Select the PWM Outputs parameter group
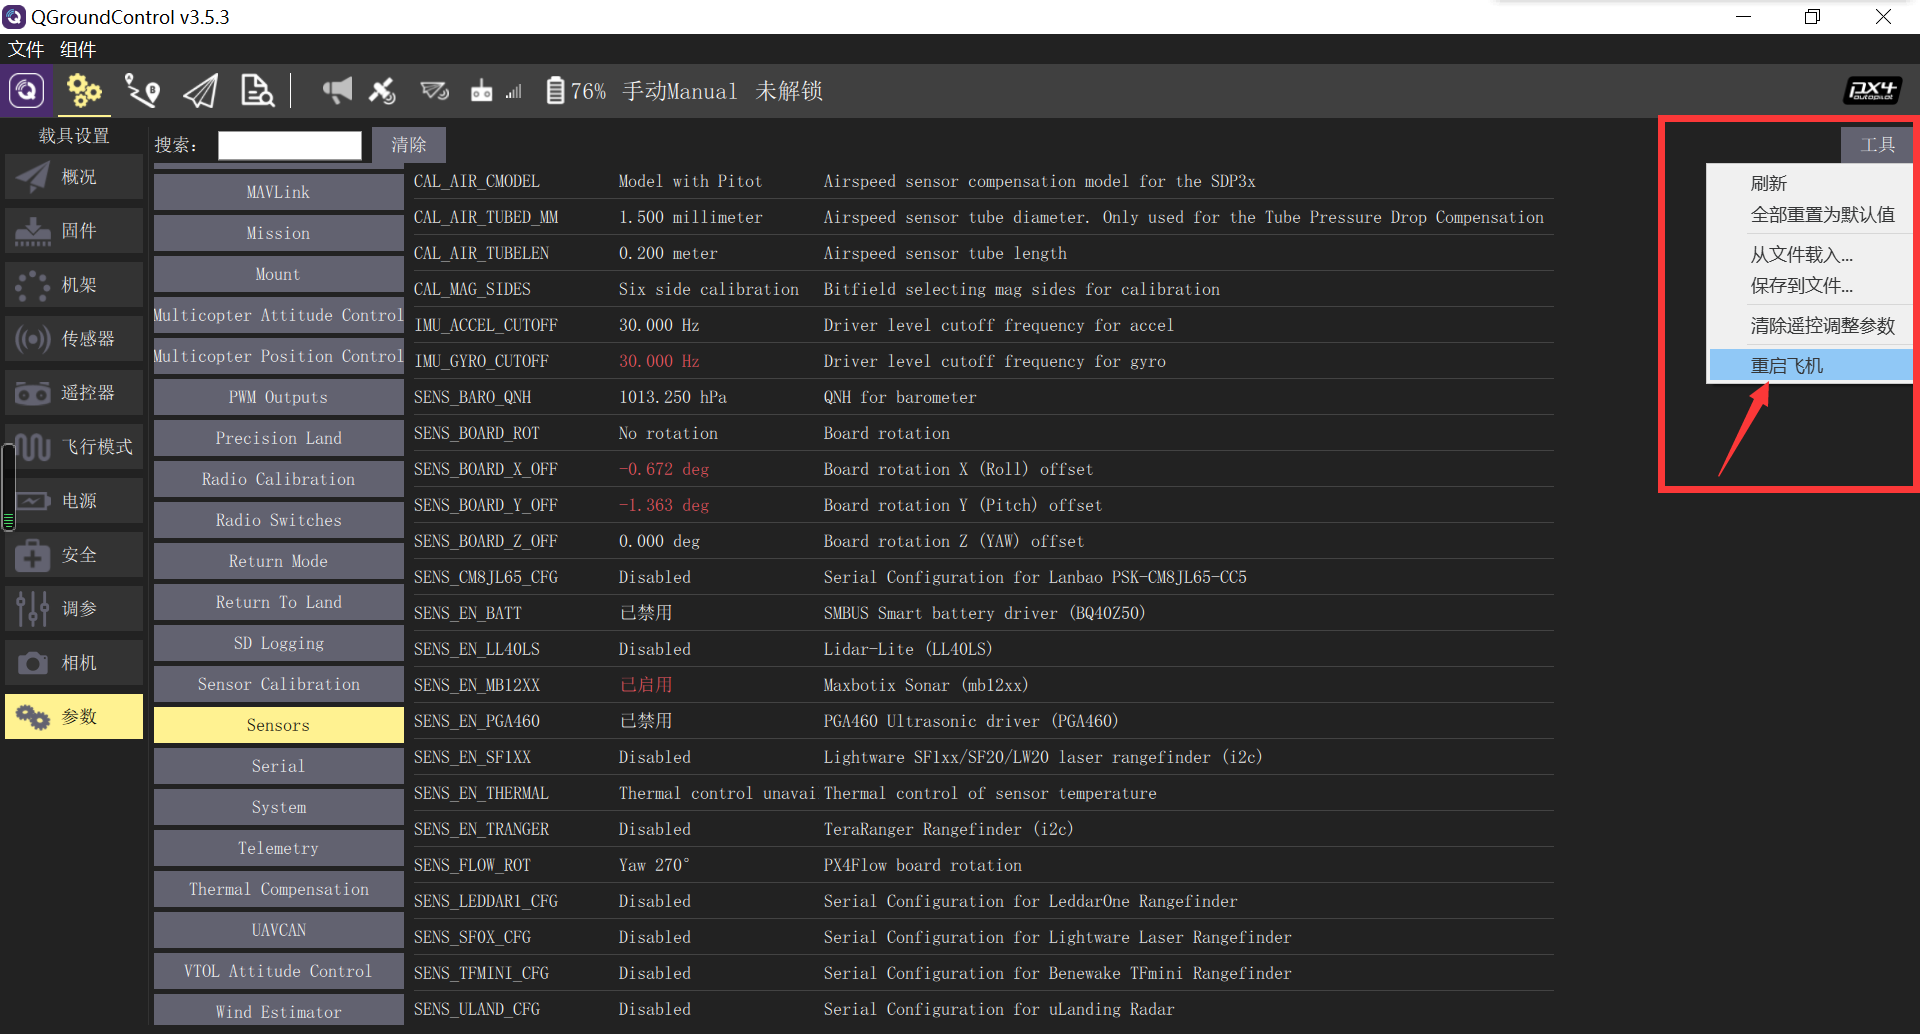The height and width of the screenshot is (1034, 1920). 278,397
